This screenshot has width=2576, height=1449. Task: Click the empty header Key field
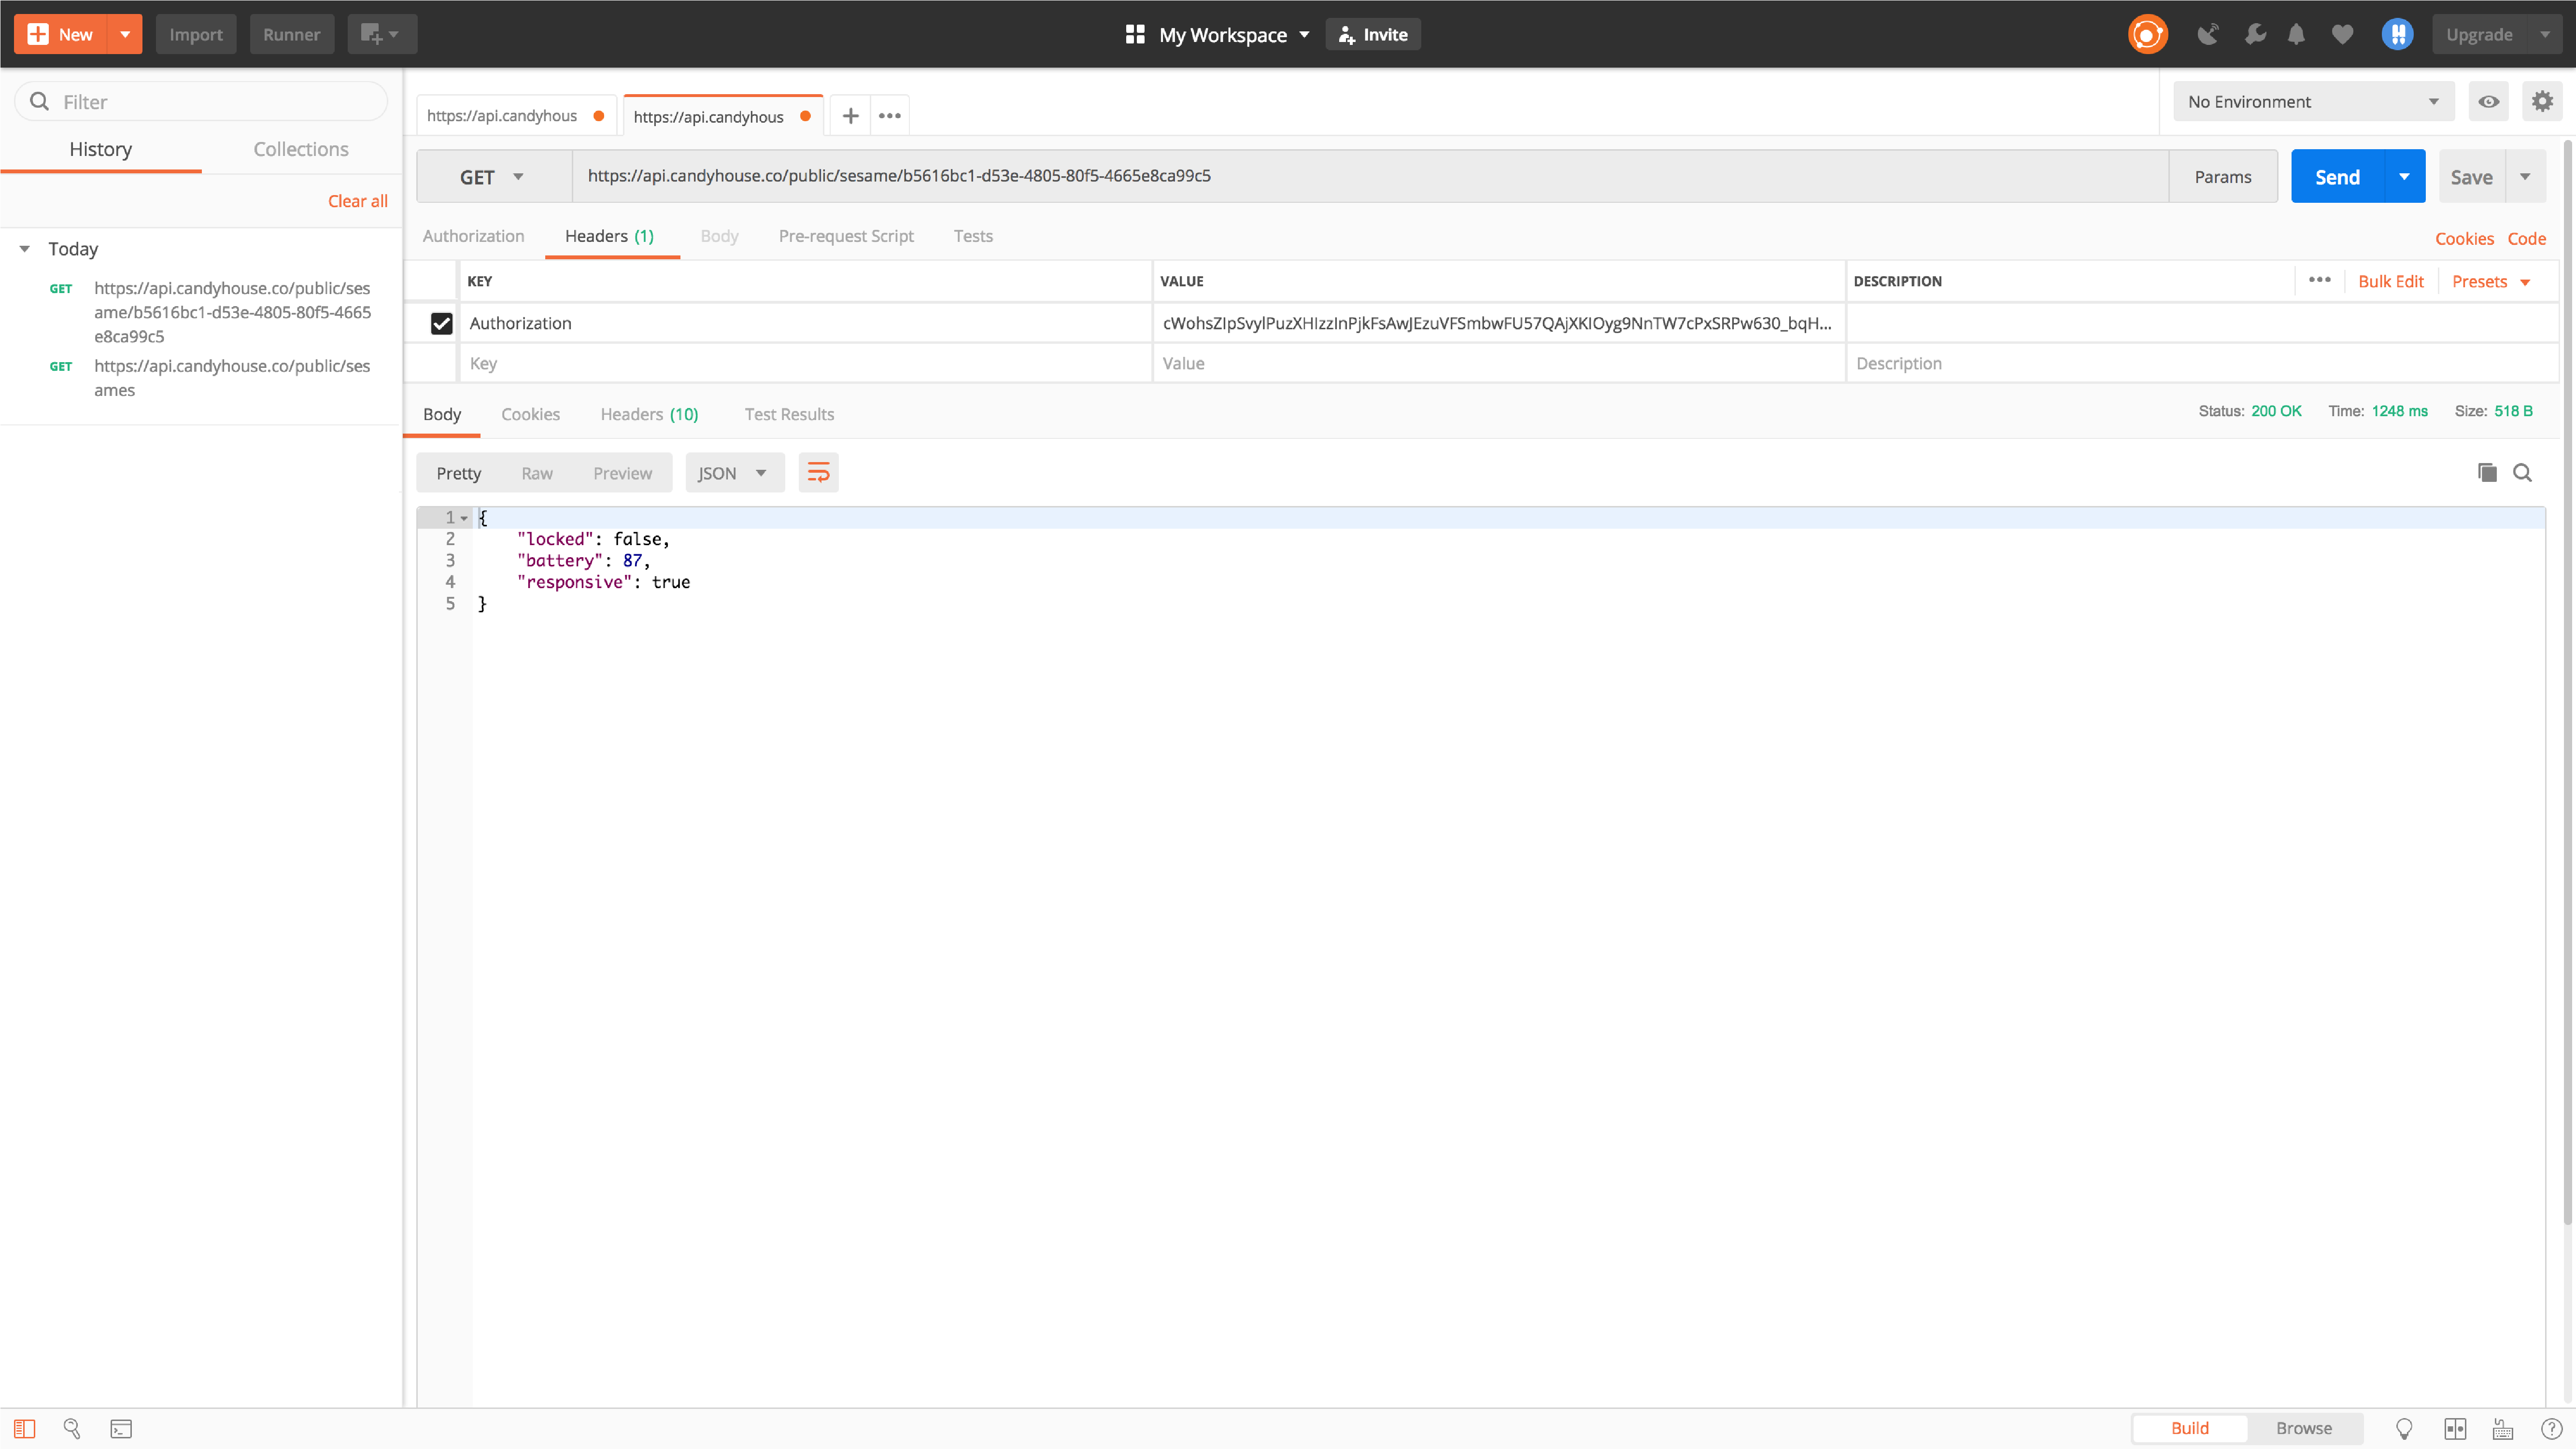[x=805, y=363]
